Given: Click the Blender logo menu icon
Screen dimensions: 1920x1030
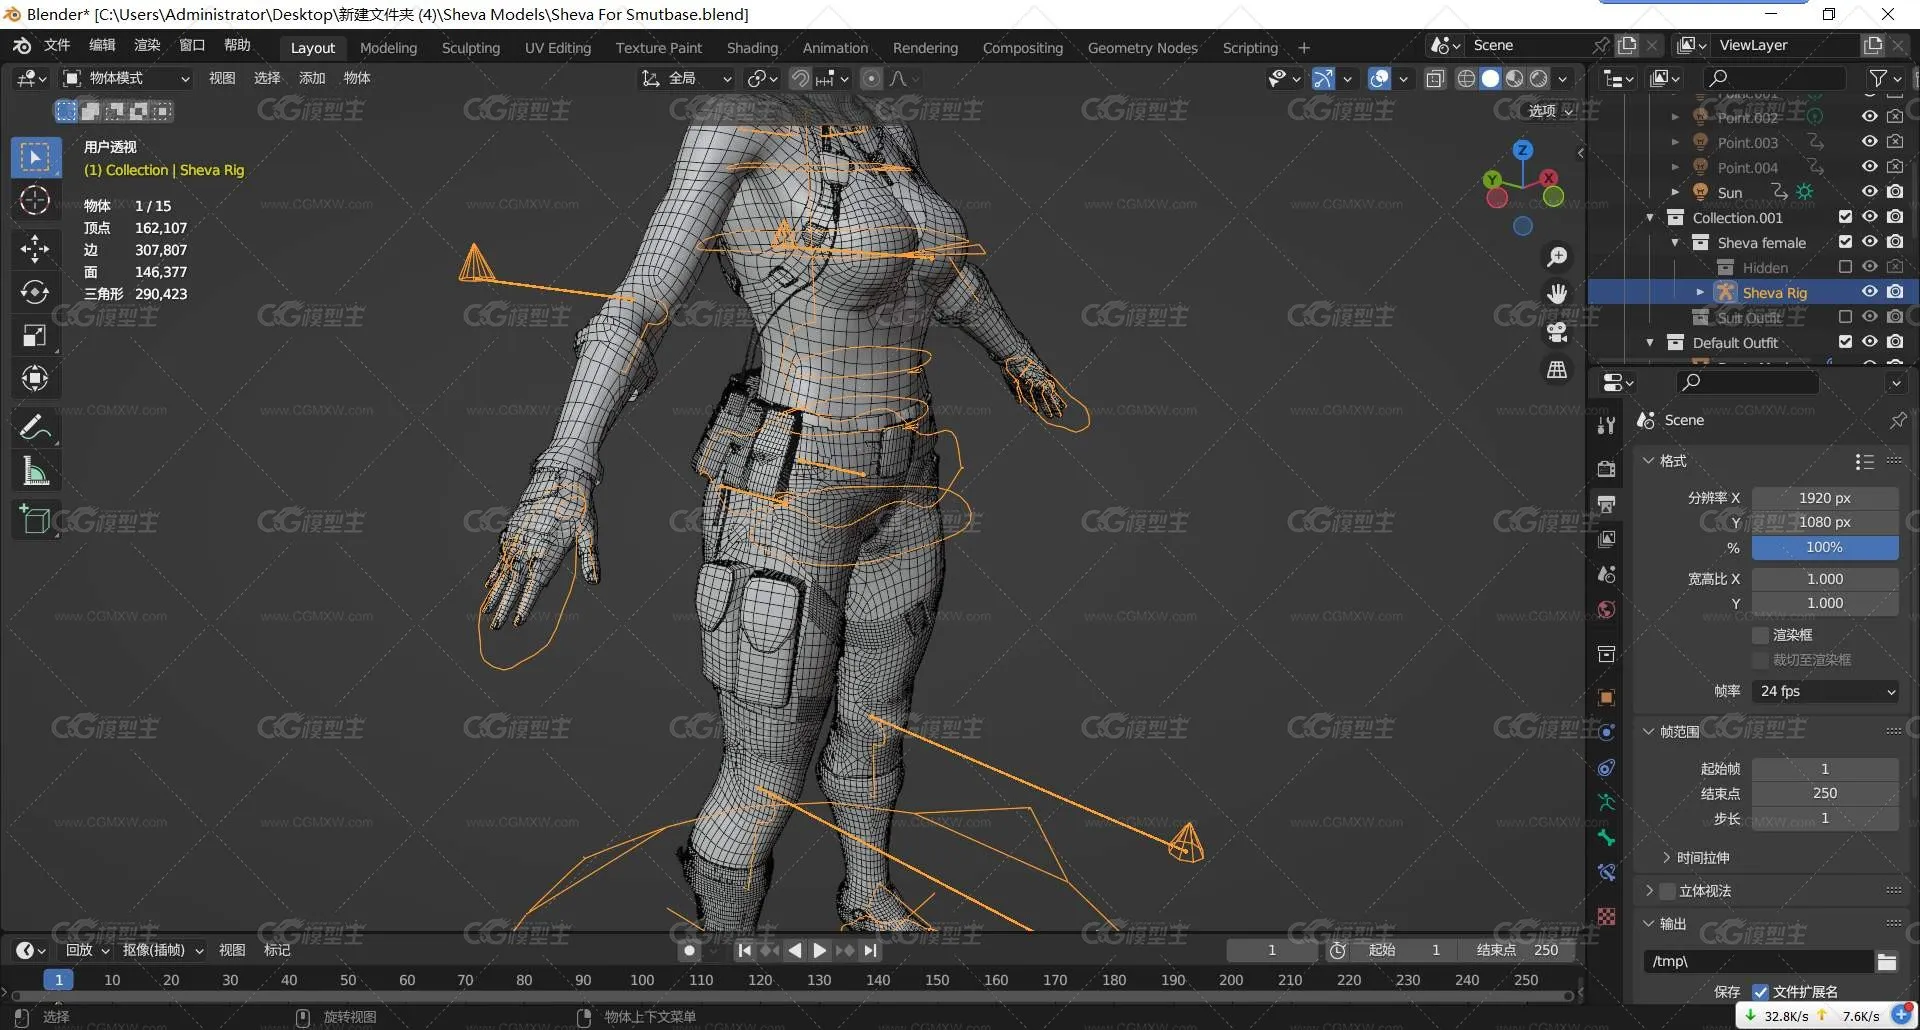Looking at the screenshot, I should point(22,46).
